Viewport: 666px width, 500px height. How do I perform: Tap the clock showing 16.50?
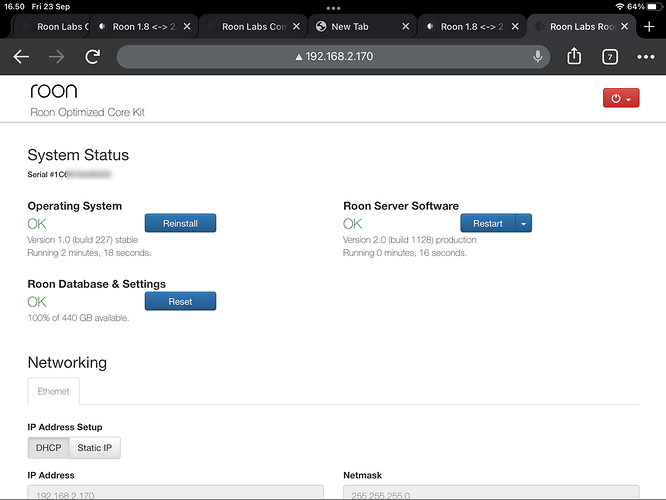point(14,6)
